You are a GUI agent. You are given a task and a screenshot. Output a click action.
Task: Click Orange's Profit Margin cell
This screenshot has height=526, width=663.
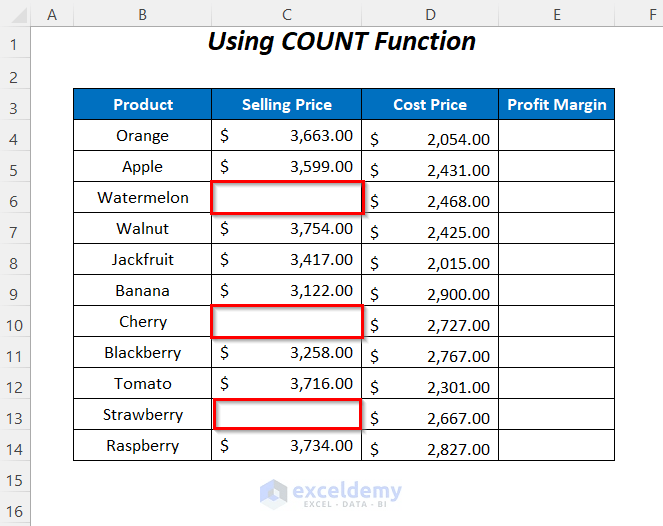click(556, 135)
